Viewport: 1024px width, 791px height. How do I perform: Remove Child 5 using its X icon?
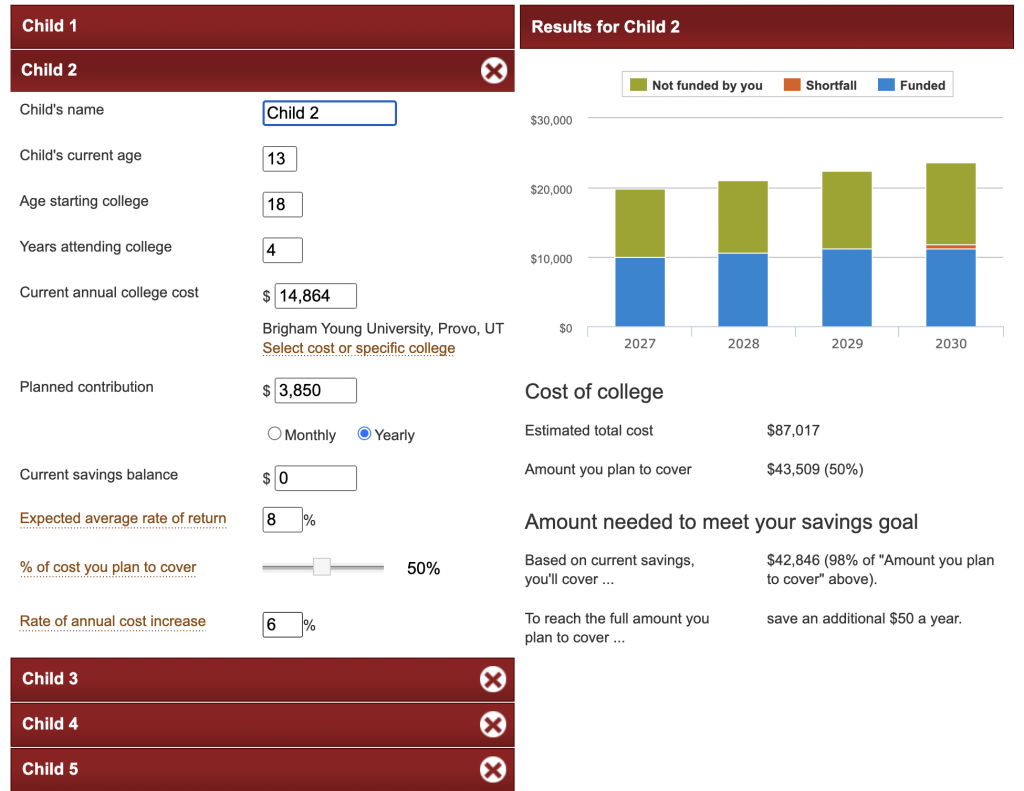tap(492, 769)
